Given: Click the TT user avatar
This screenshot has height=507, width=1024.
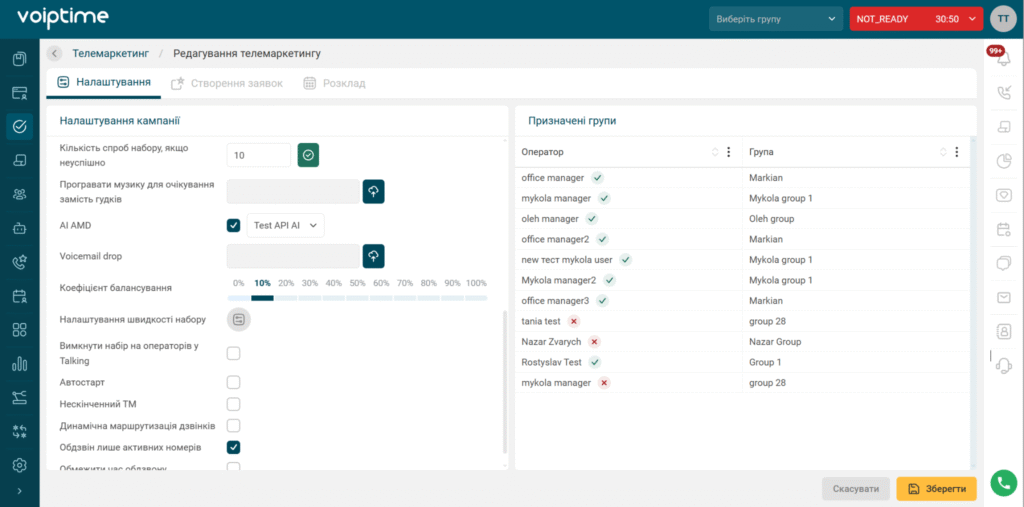Looking at the screenshot, I should (1003, 19).
